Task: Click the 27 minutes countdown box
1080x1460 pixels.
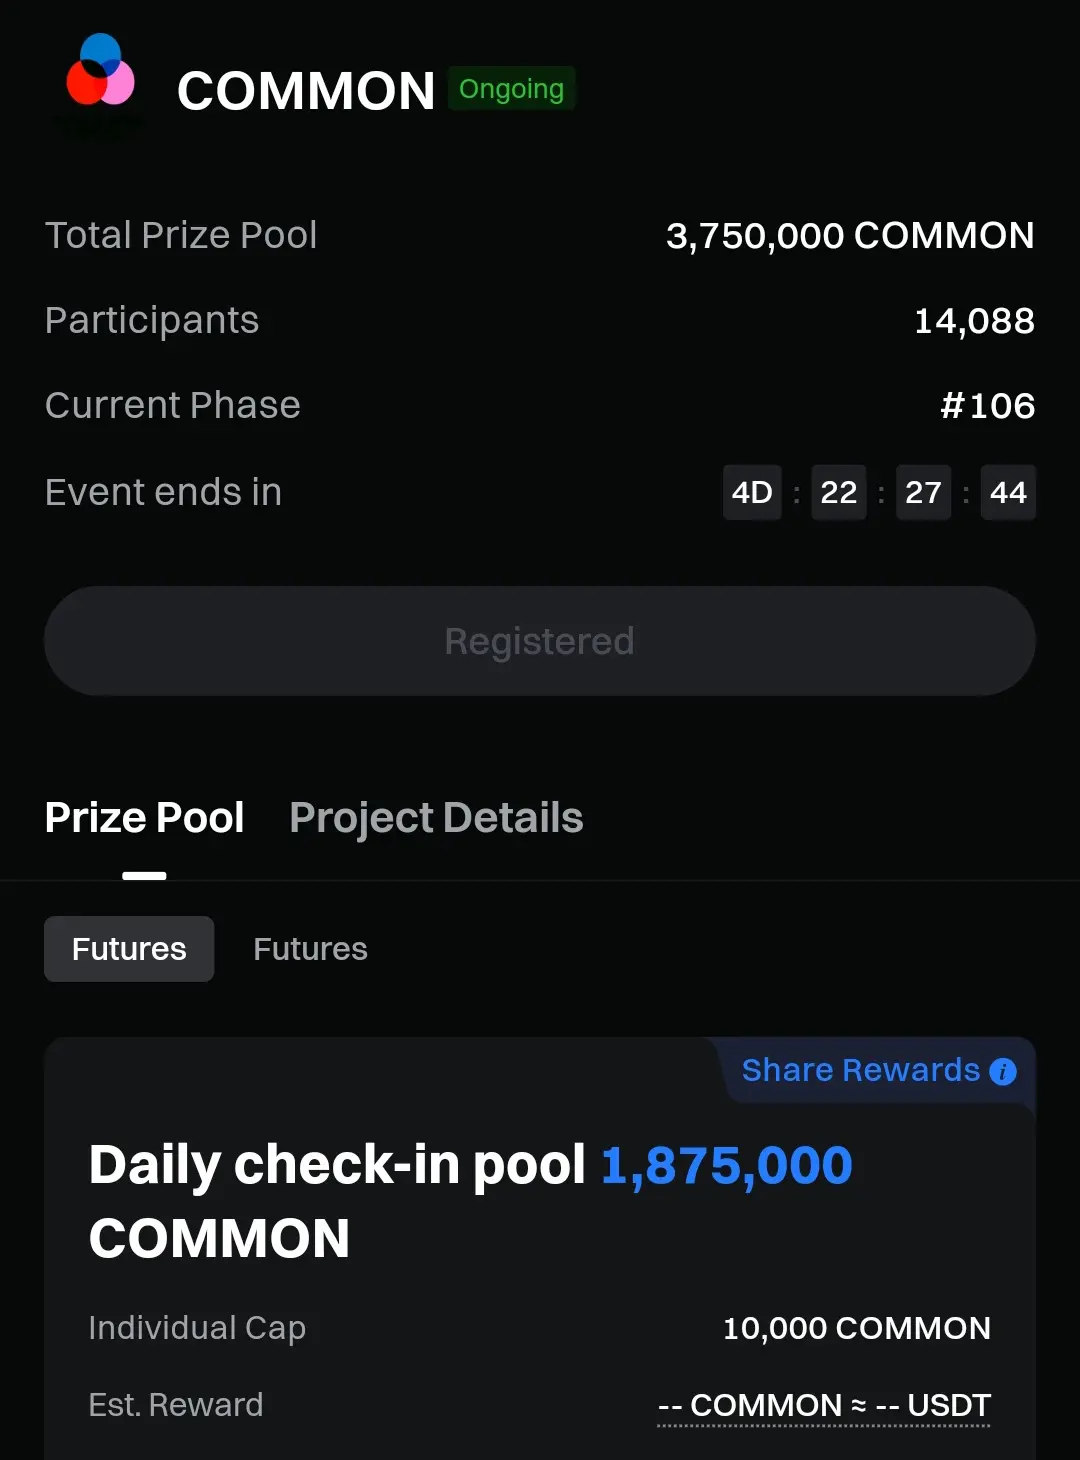Action: [x=923, y=492]
